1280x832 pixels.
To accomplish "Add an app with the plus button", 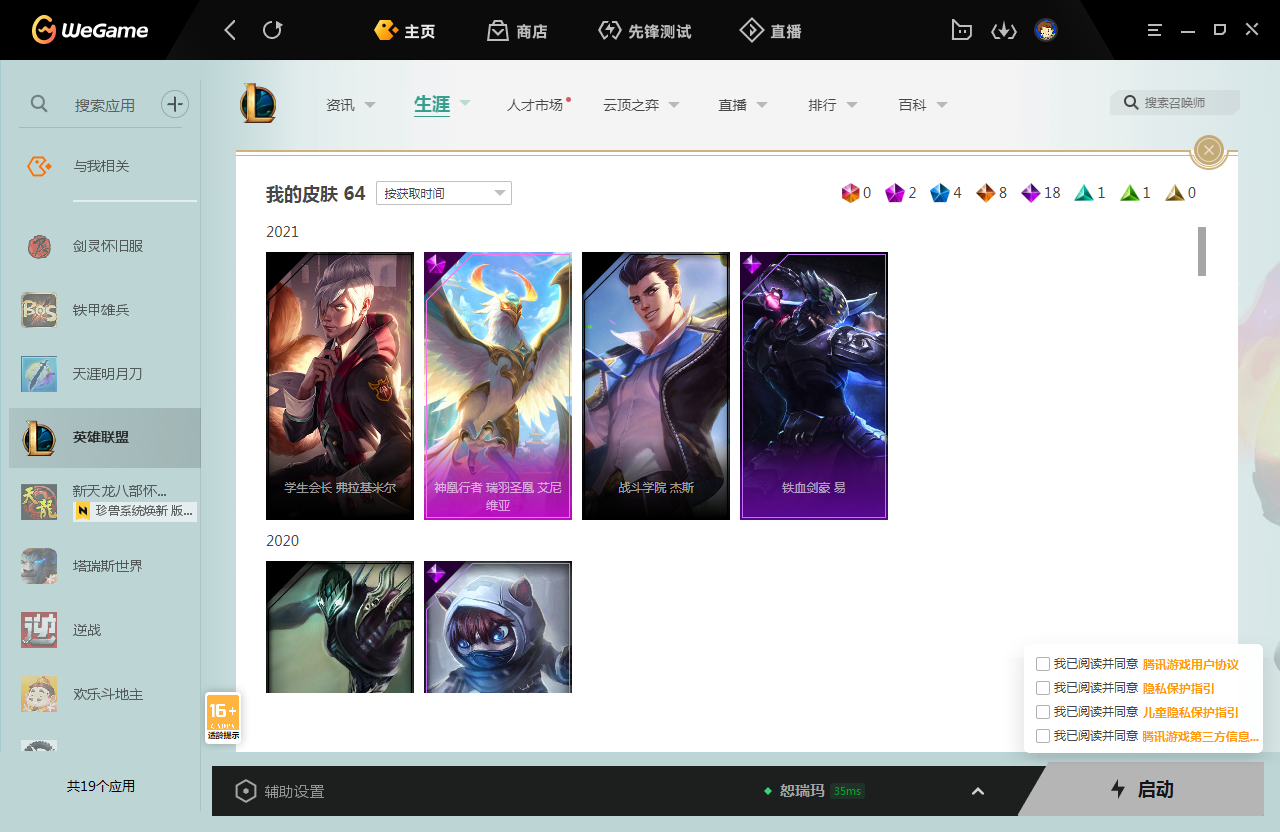I will click(x=175, y=104).
